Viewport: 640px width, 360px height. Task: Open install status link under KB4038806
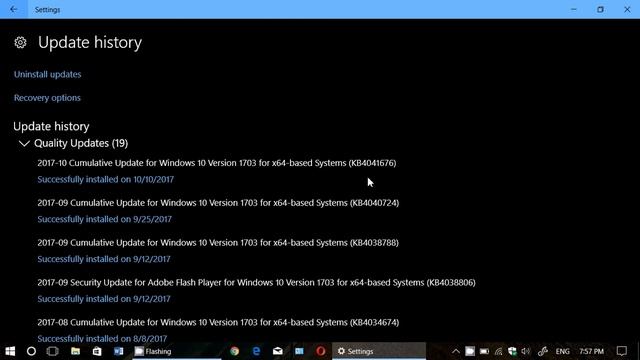click(104, 299)
